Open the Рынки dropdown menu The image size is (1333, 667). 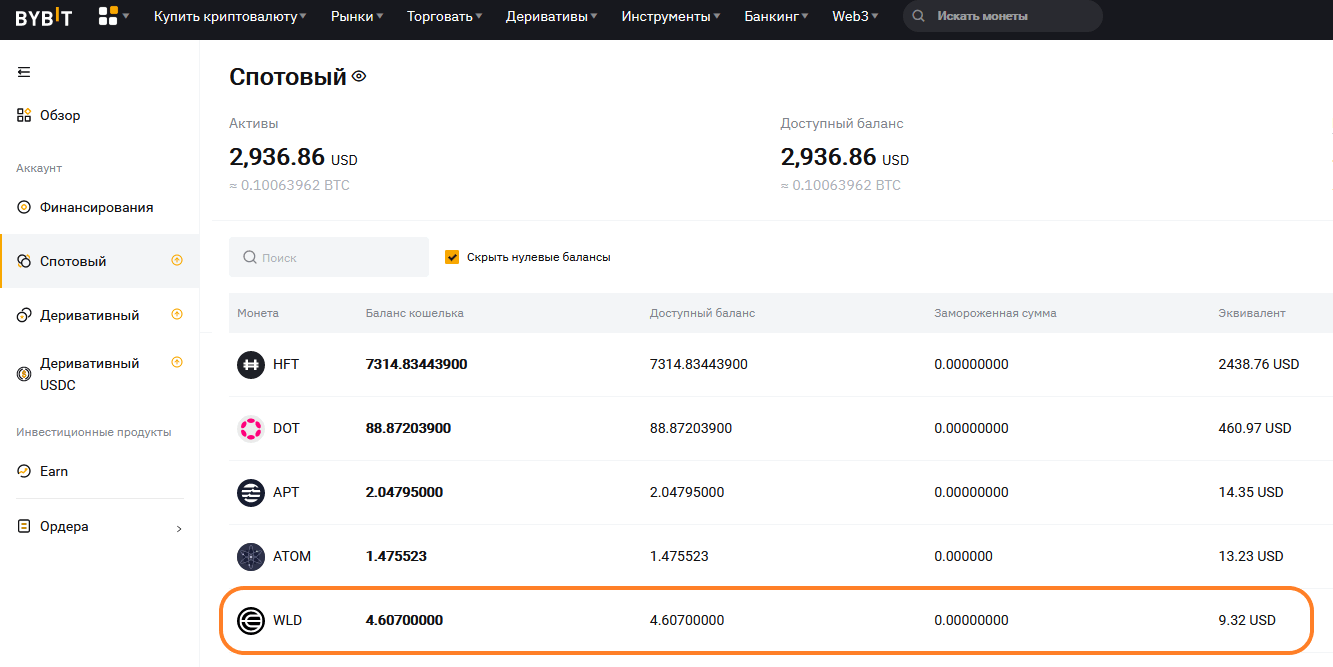point(357,16)
